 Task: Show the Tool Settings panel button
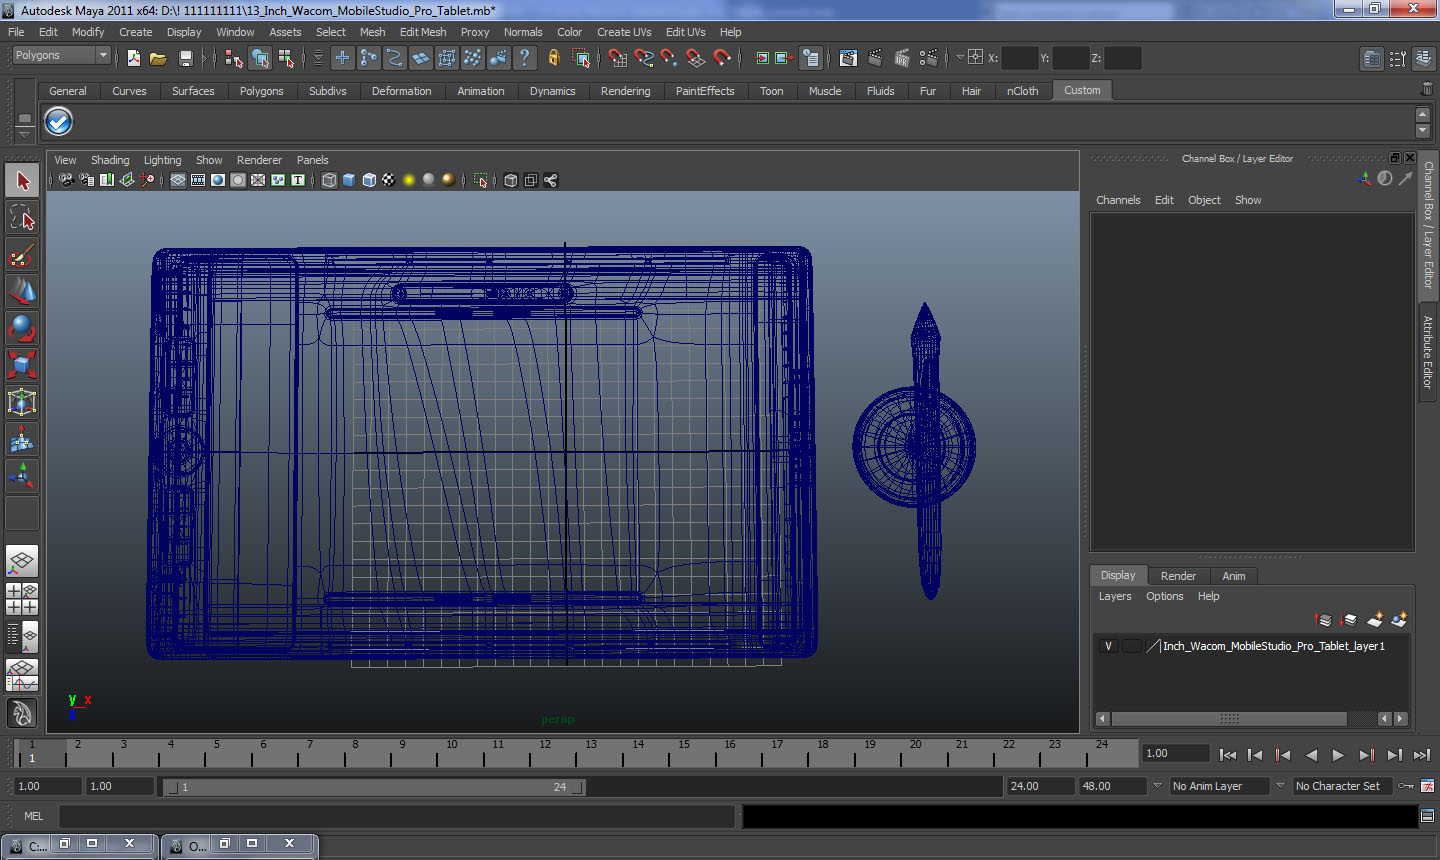[x=1397, y=59]
